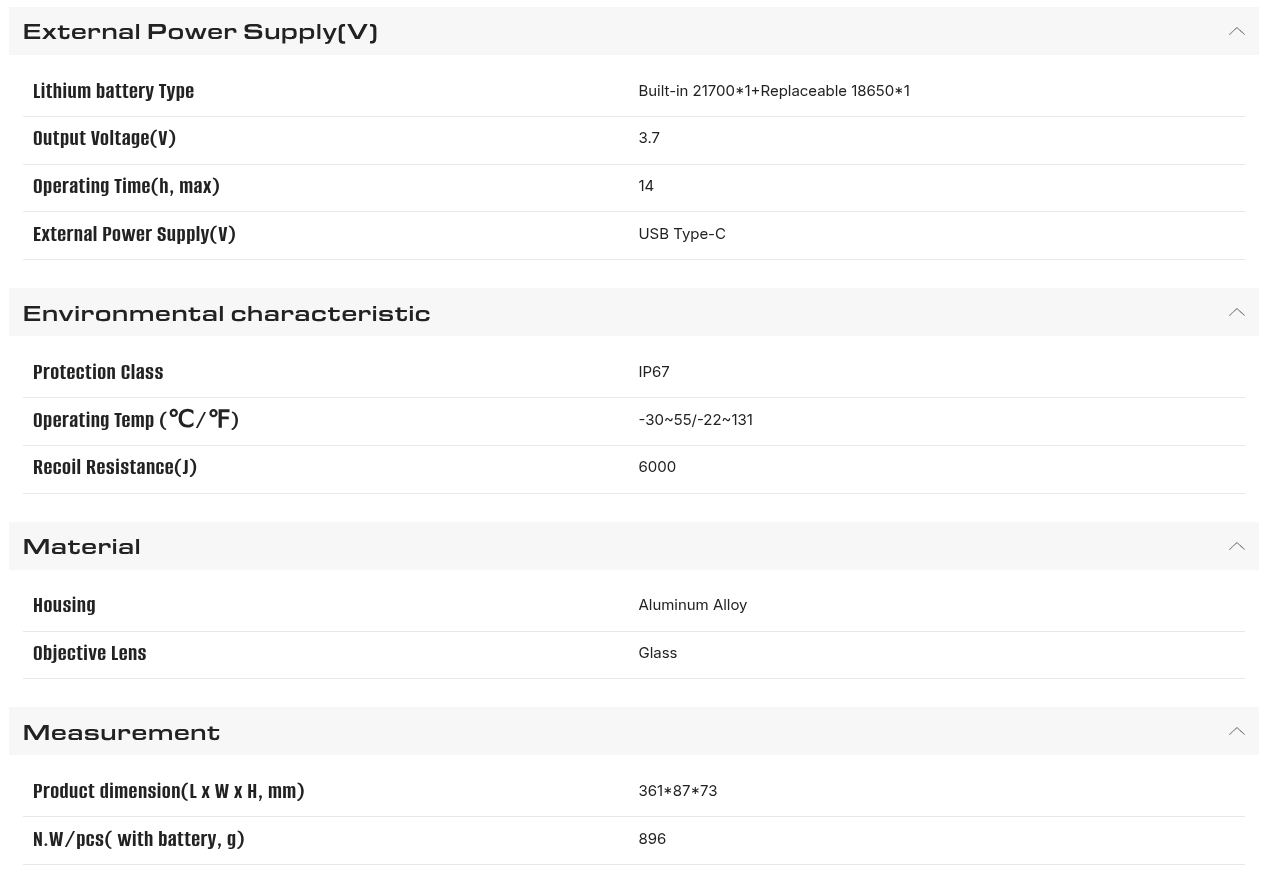Collapse the External Power Supply(V) section chevron
This screenshot has height=880, width=1269.
point(1236,32)
